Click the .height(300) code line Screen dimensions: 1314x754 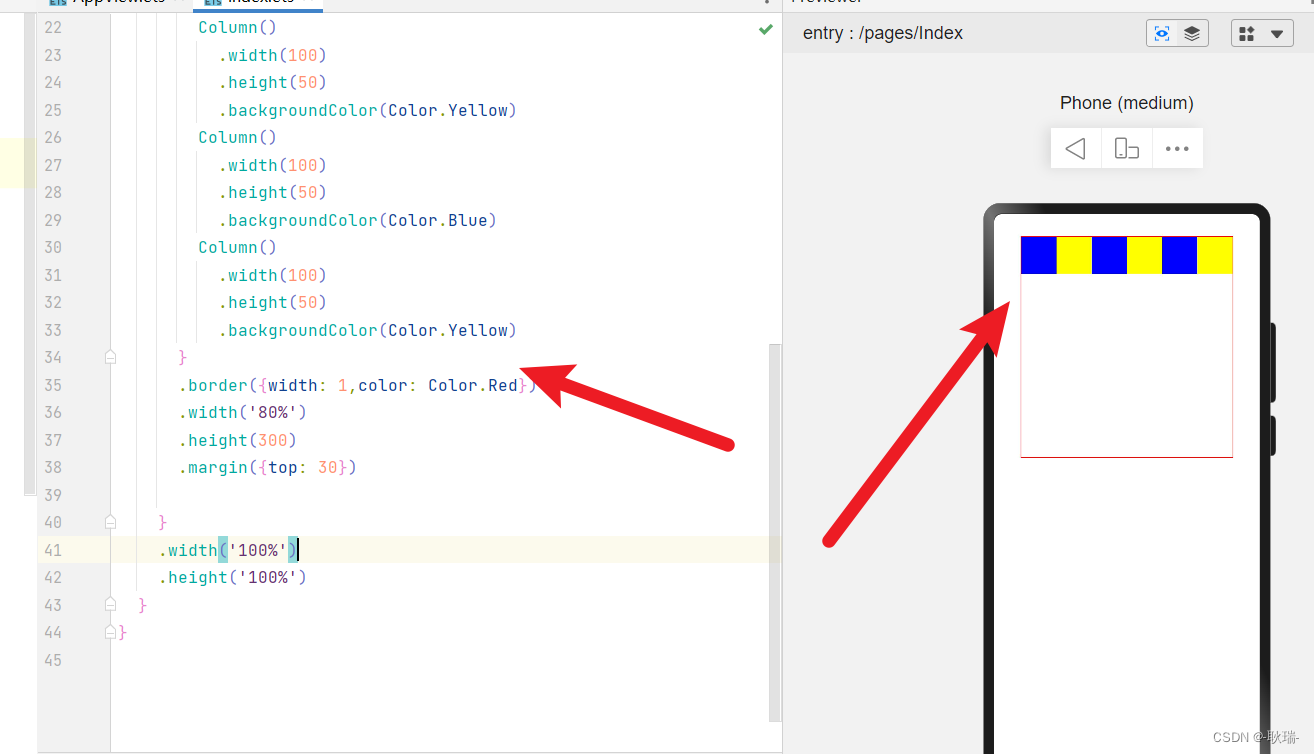[238, 440]
